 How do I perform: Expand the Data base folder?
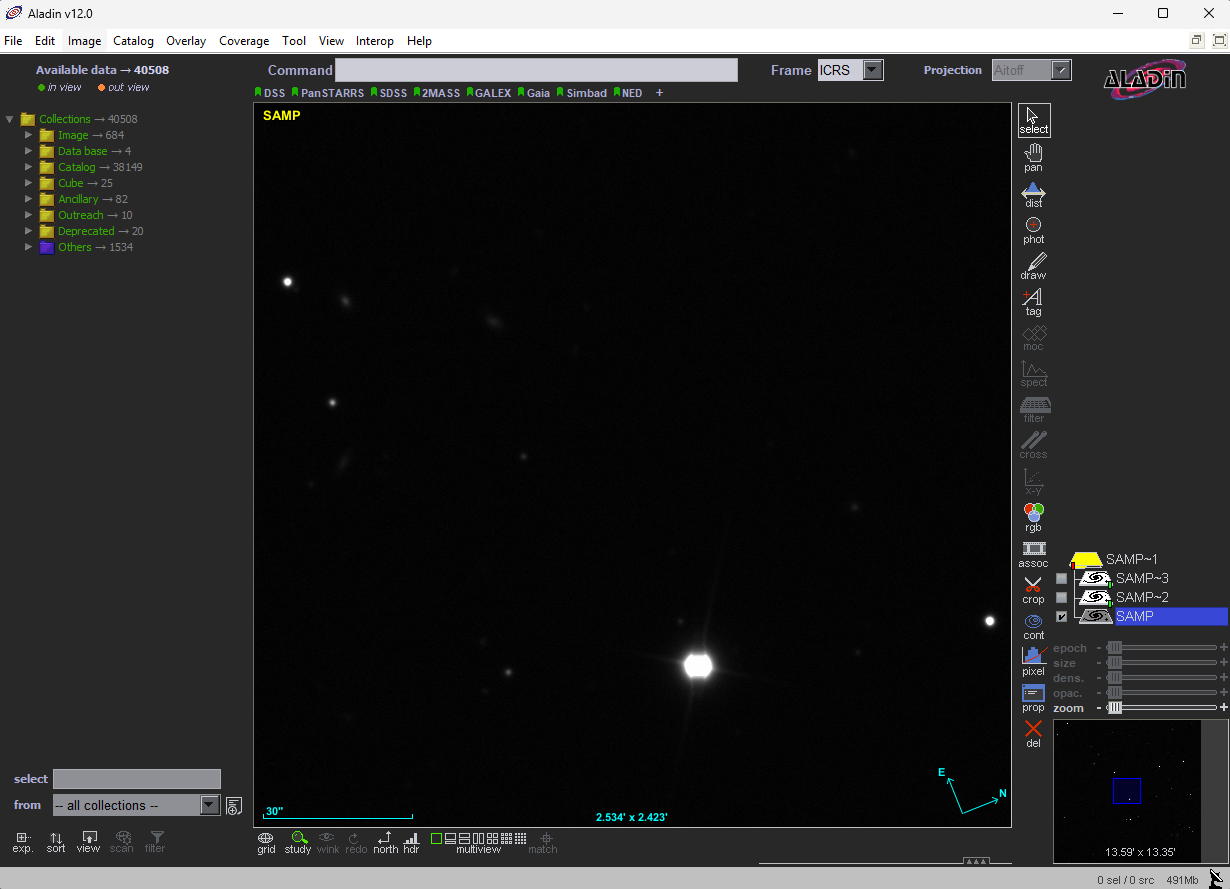tap(29, 151)
